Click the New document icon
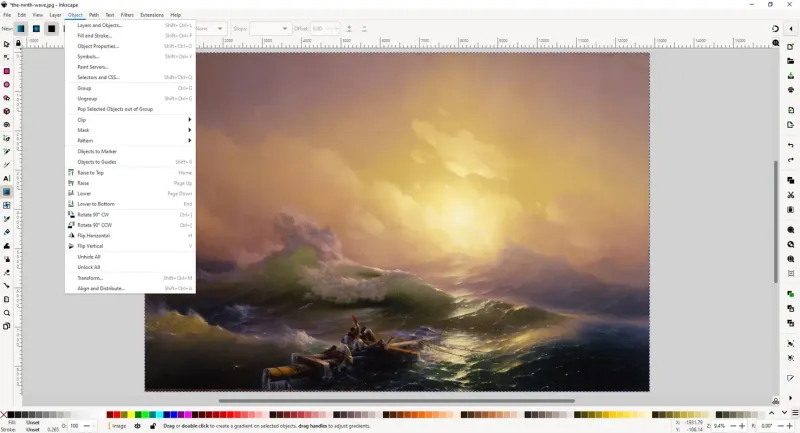Viewport: 800px width, 433px height. [790, 47]
